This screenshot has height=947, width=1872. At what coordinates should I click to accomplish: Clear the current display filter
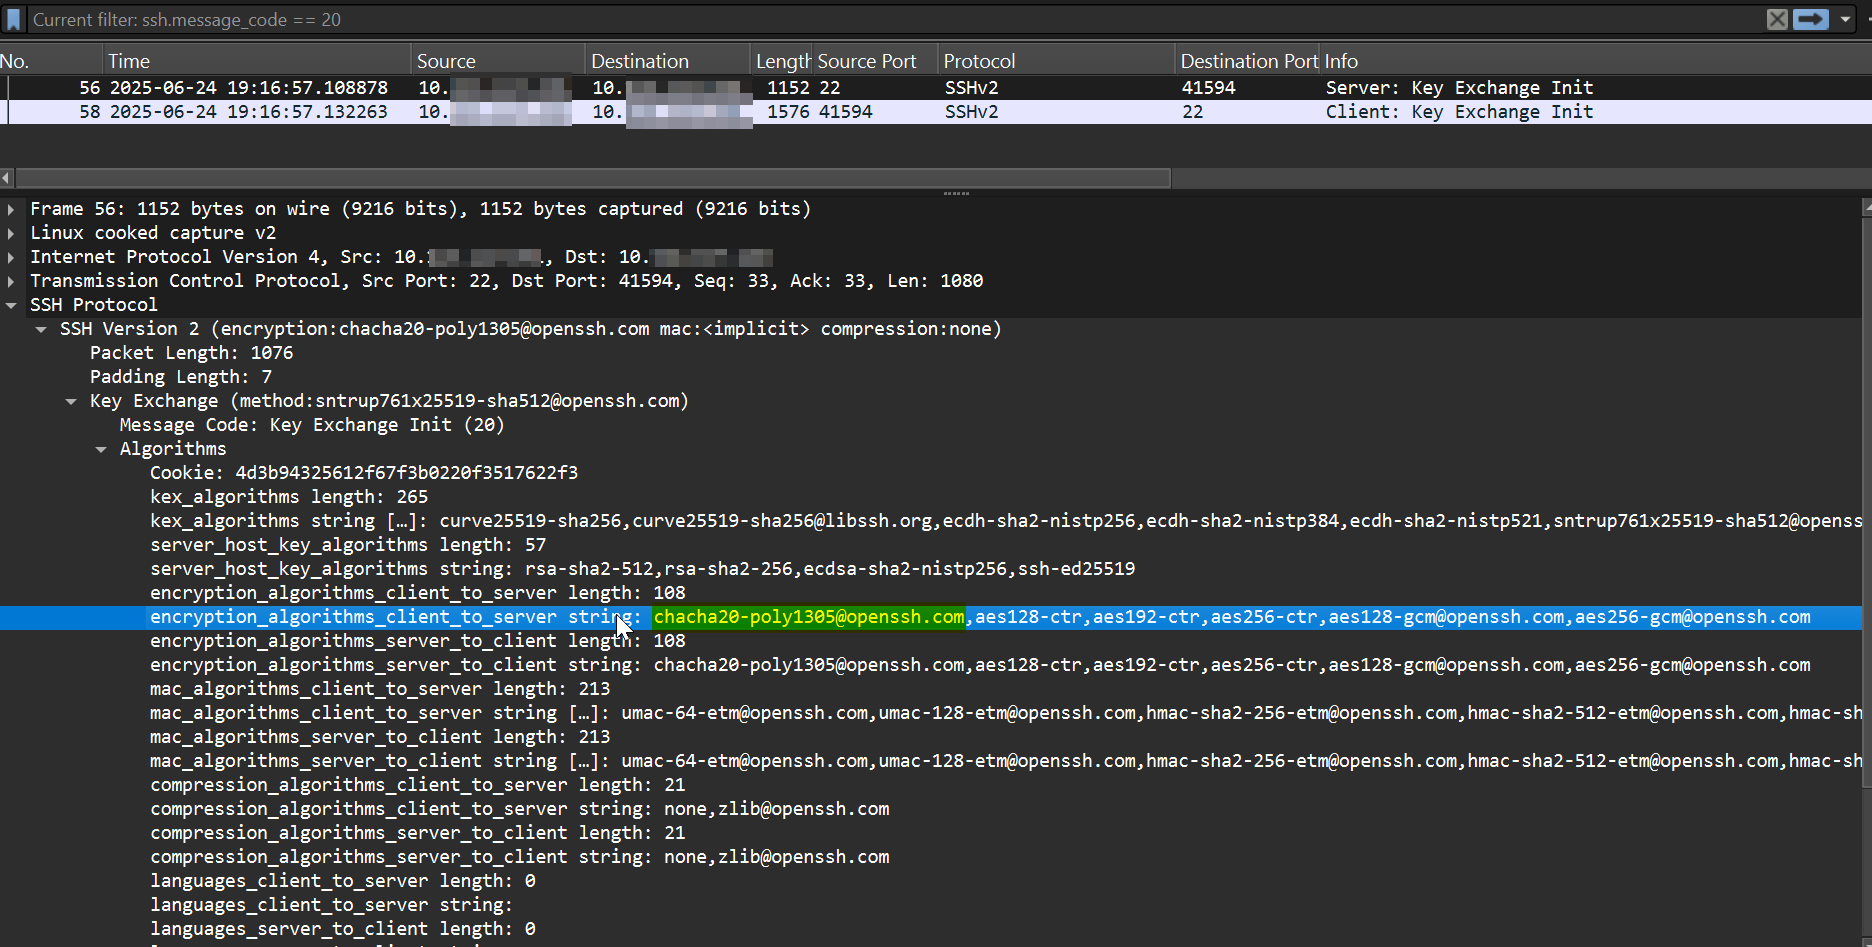(1777, 19)
